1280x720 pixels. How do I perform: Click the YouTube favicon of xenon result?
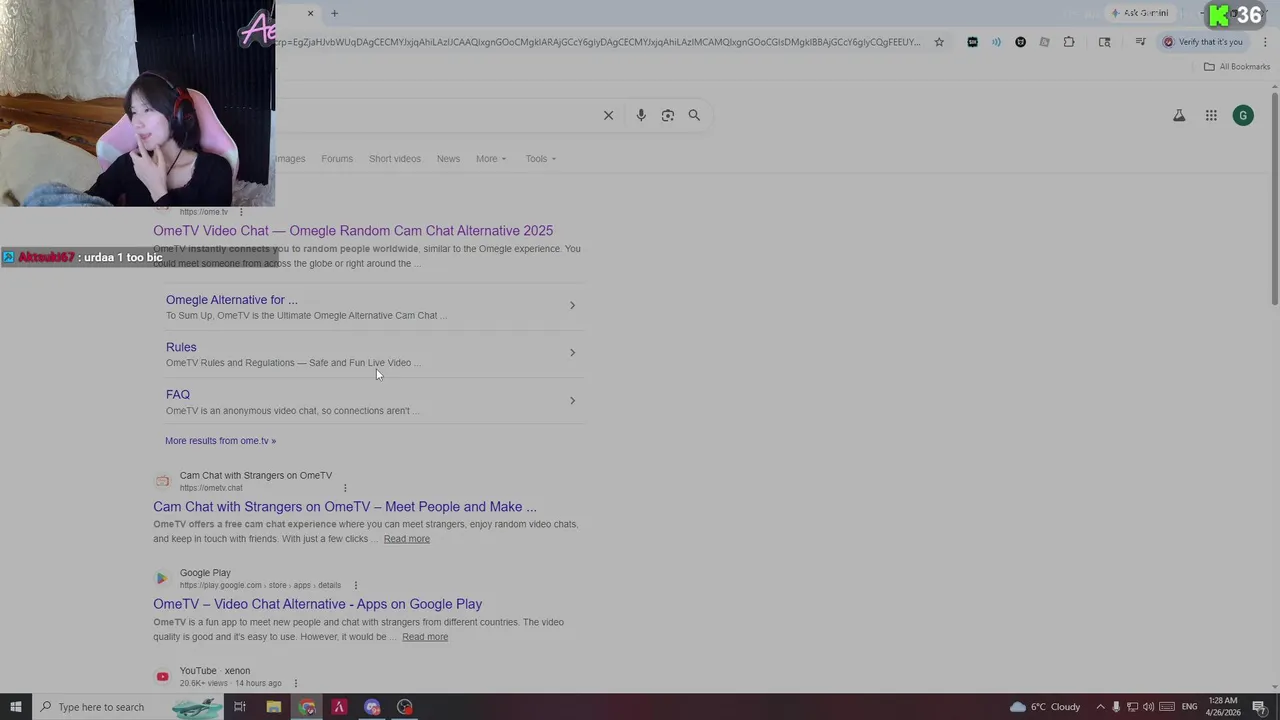pyautogui.click(x=162, y=677)
